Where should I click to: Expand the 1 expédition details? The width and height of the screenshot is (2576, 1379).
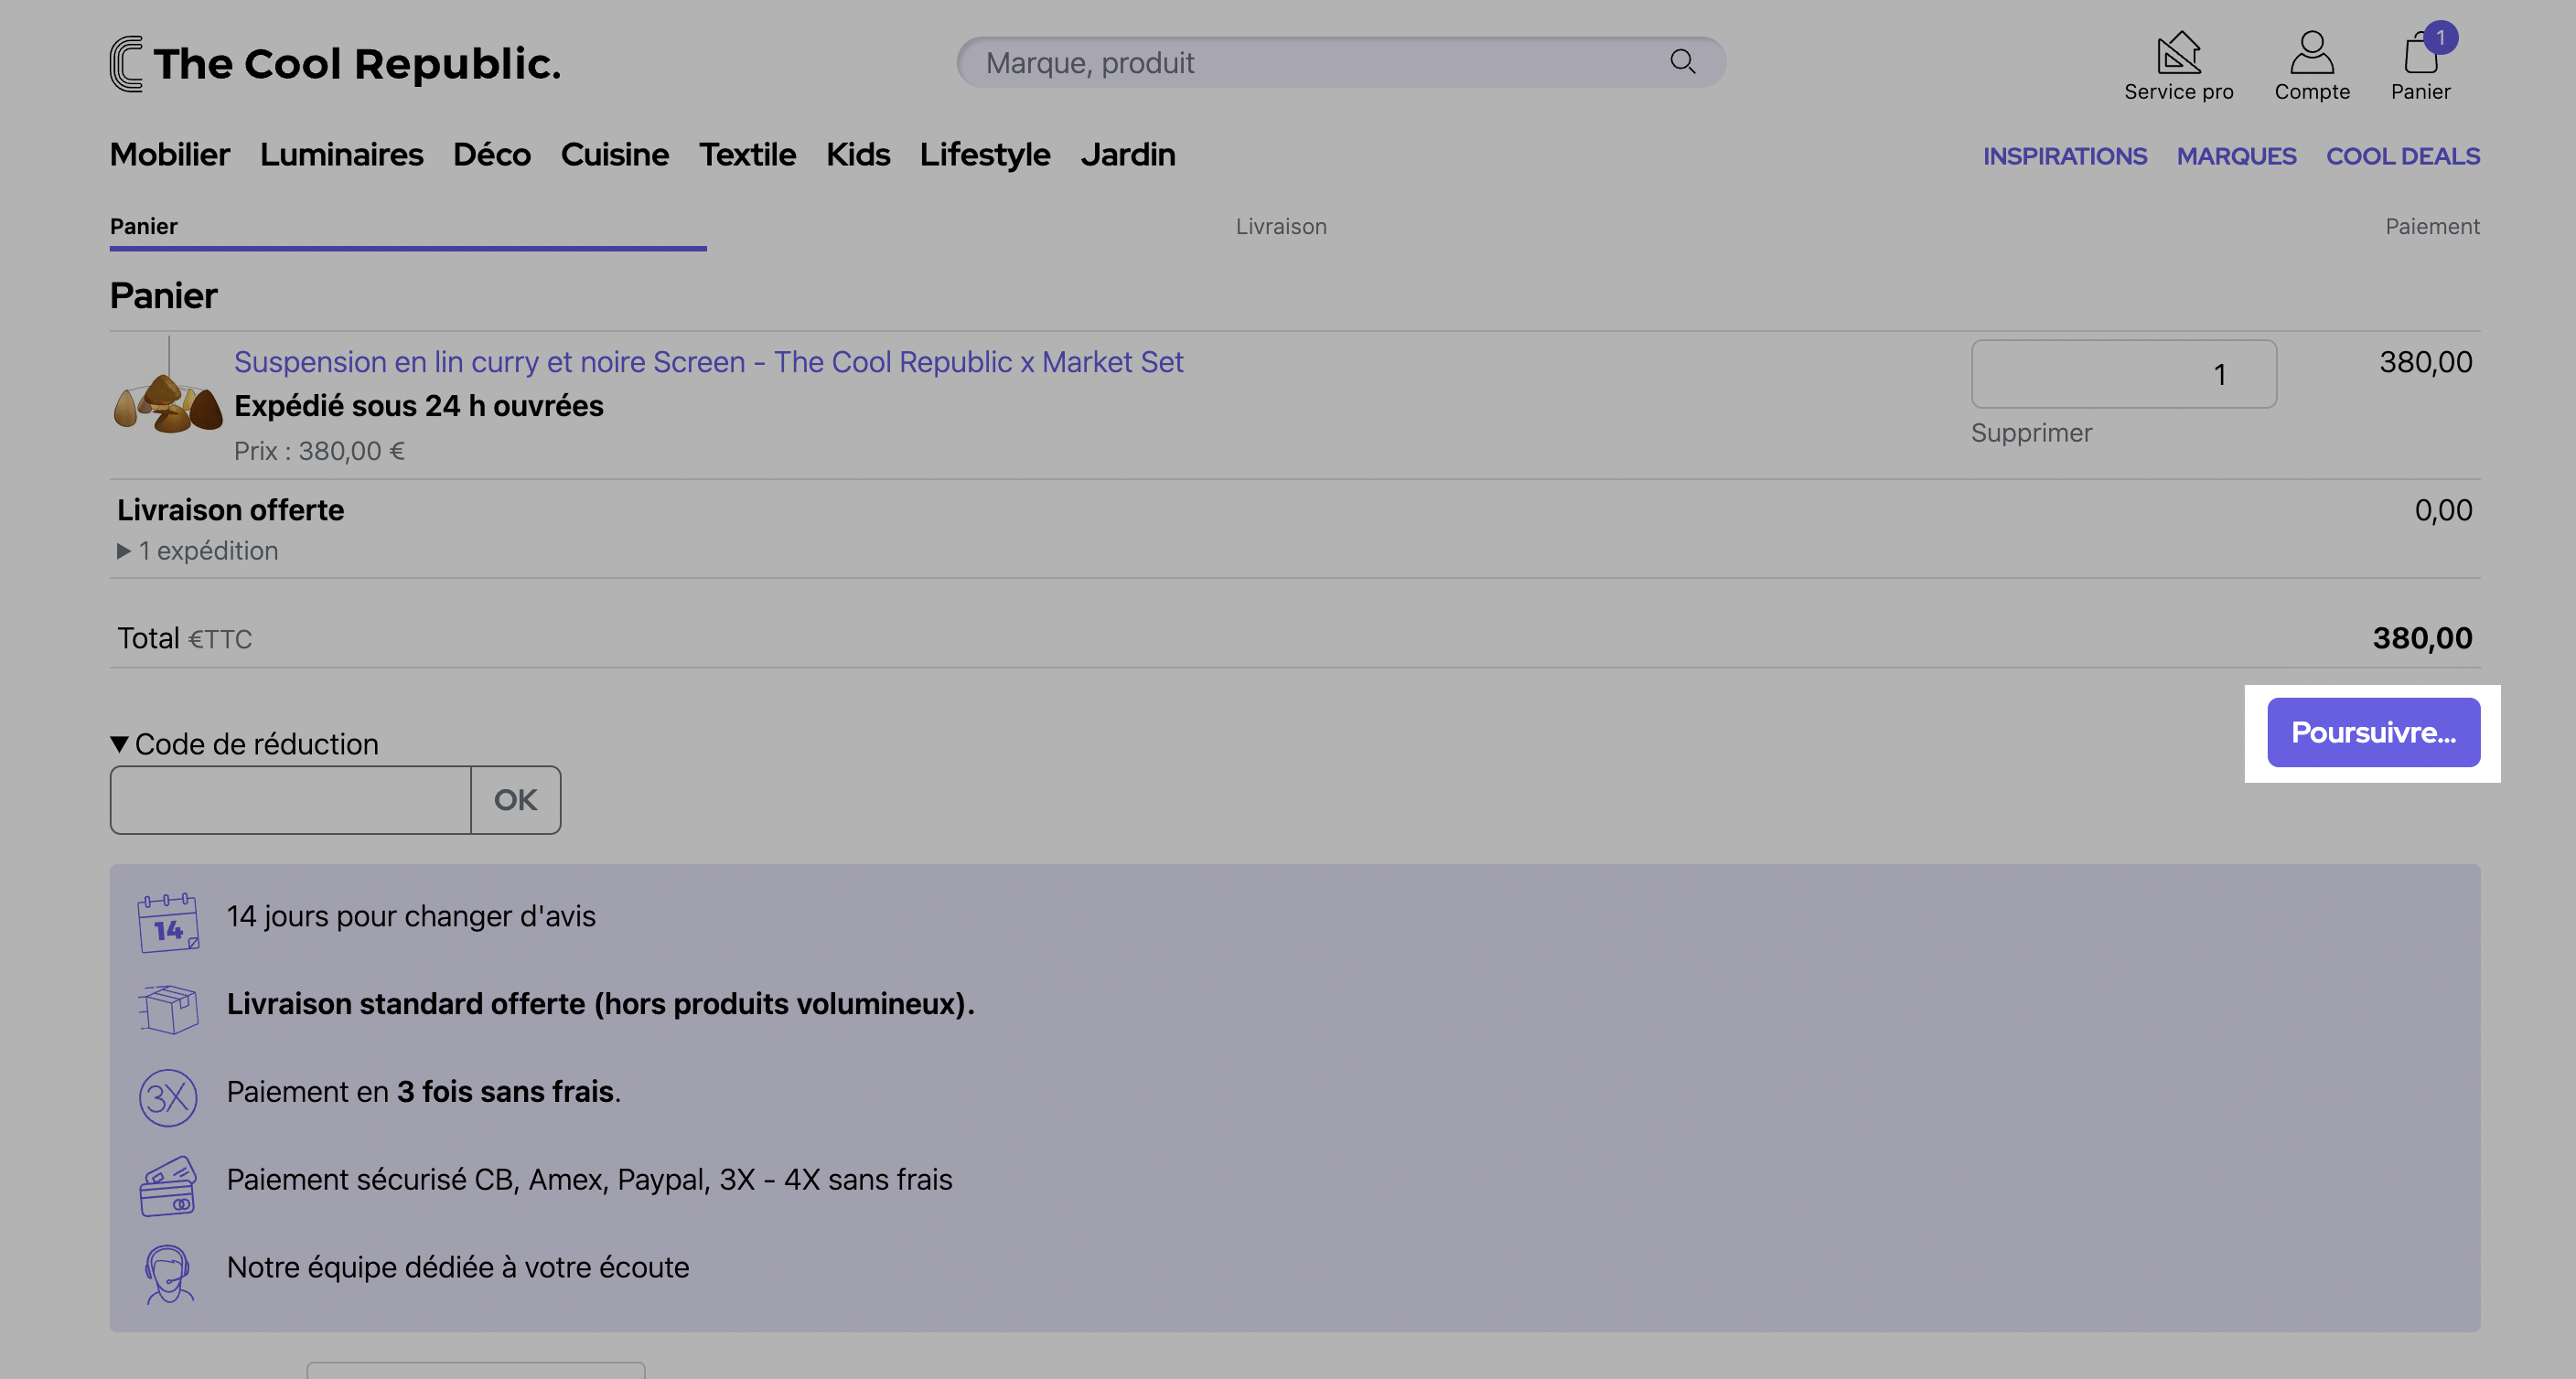(x=197, y=551)
